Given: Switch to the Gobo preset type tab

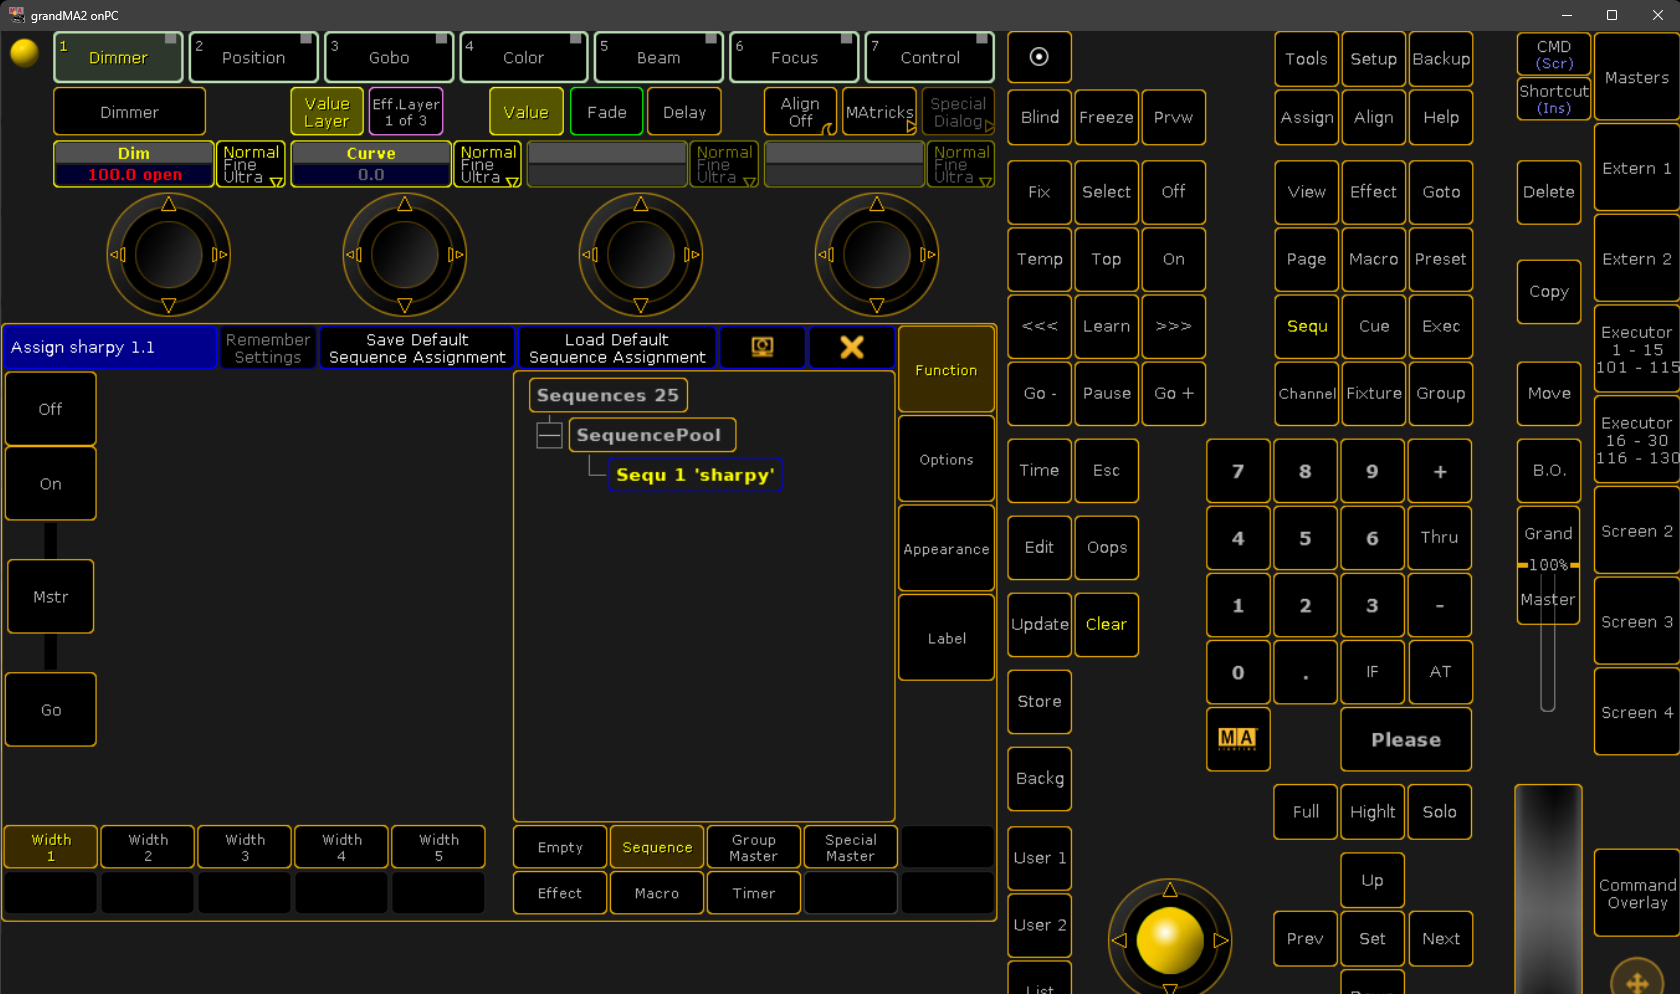Looking at the screenshot, I should (x=388, y=57).
